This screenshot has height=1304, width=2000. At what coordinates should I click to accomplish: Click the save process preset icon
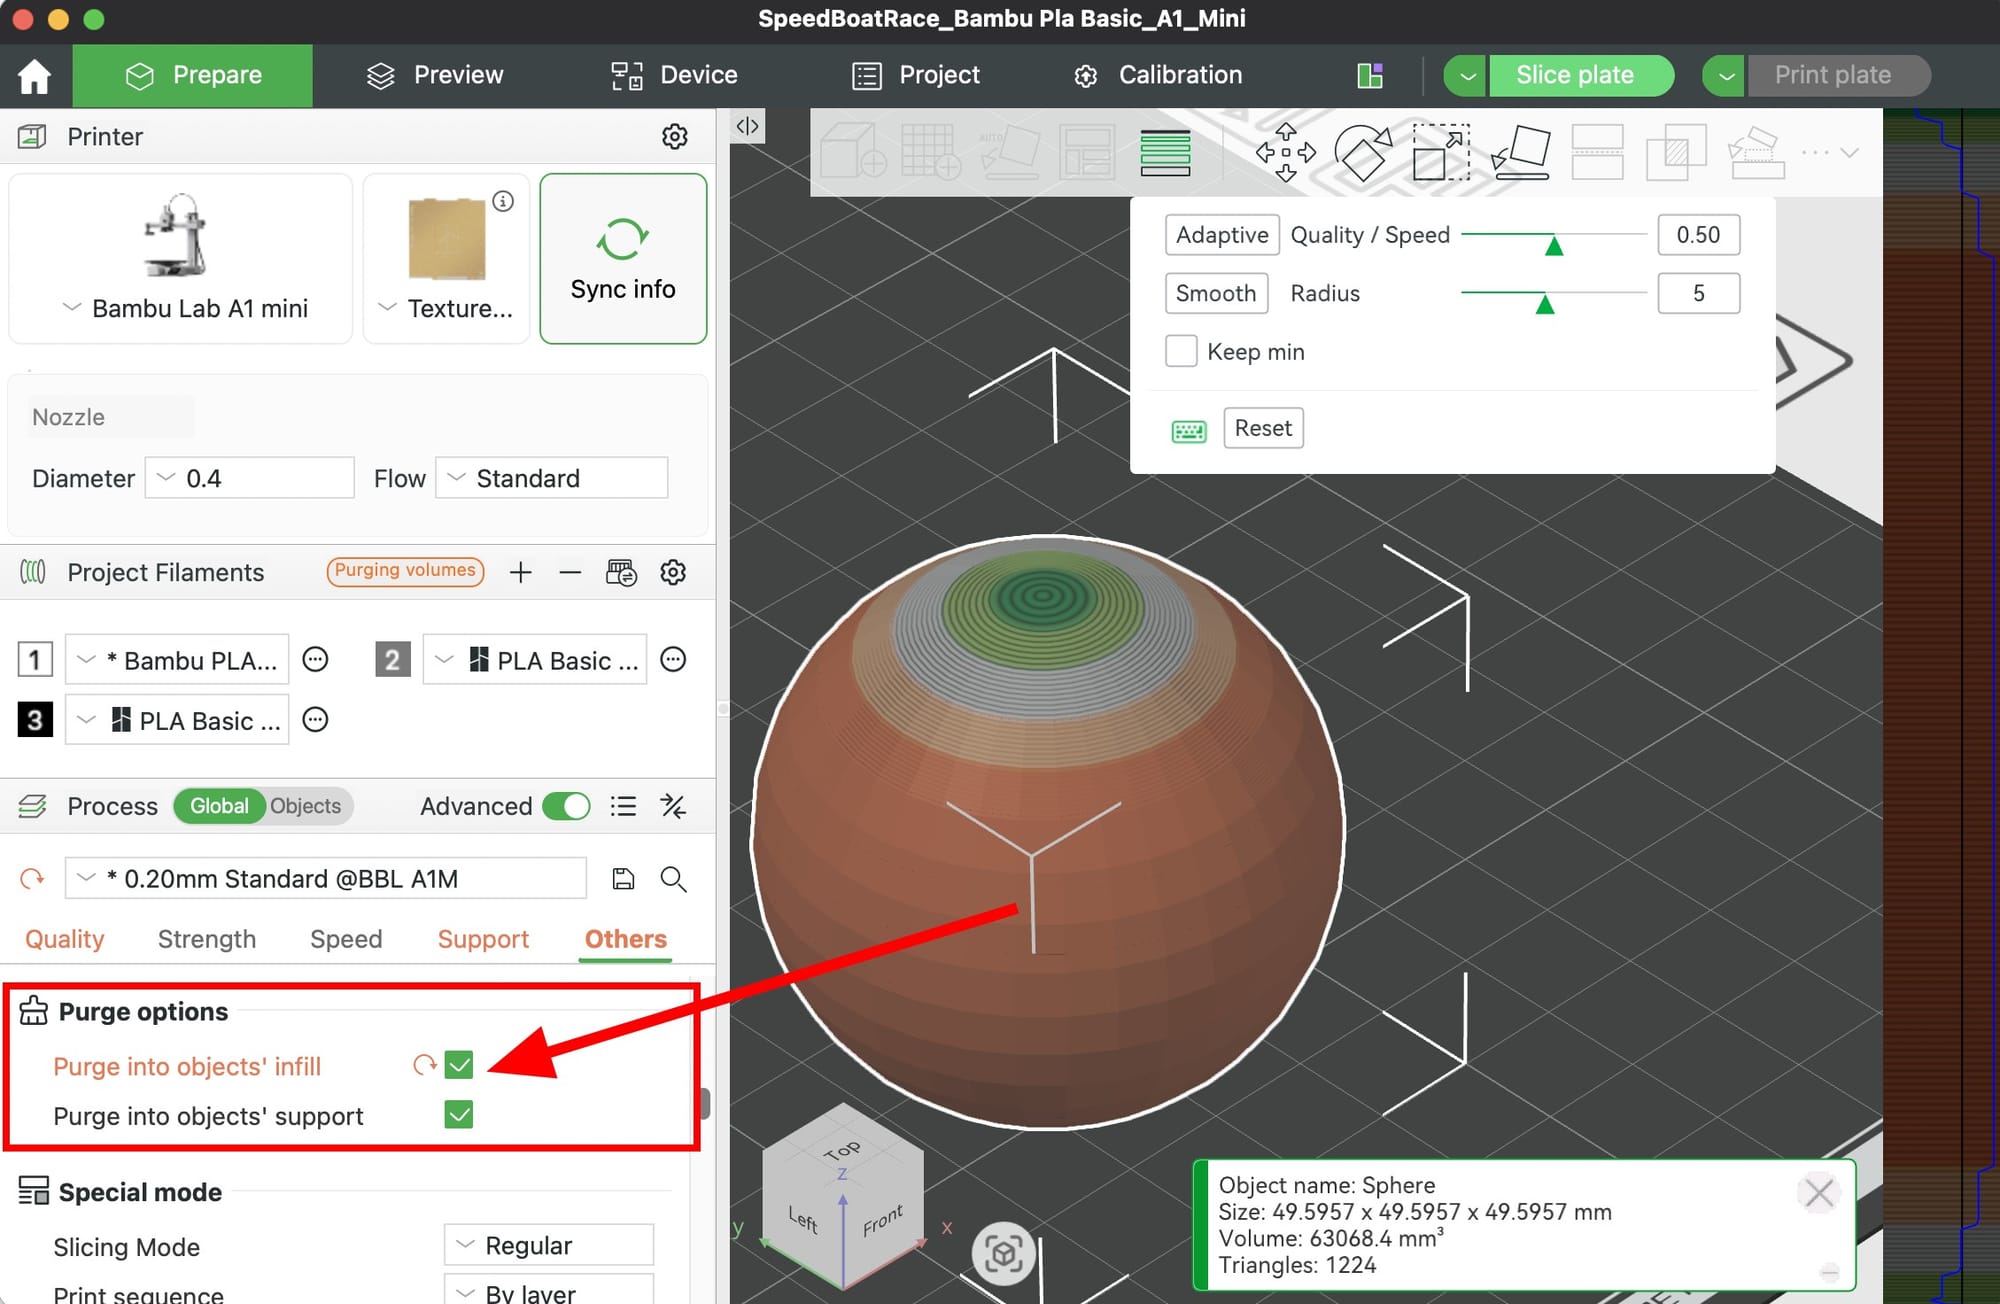(x=623, y=879)
